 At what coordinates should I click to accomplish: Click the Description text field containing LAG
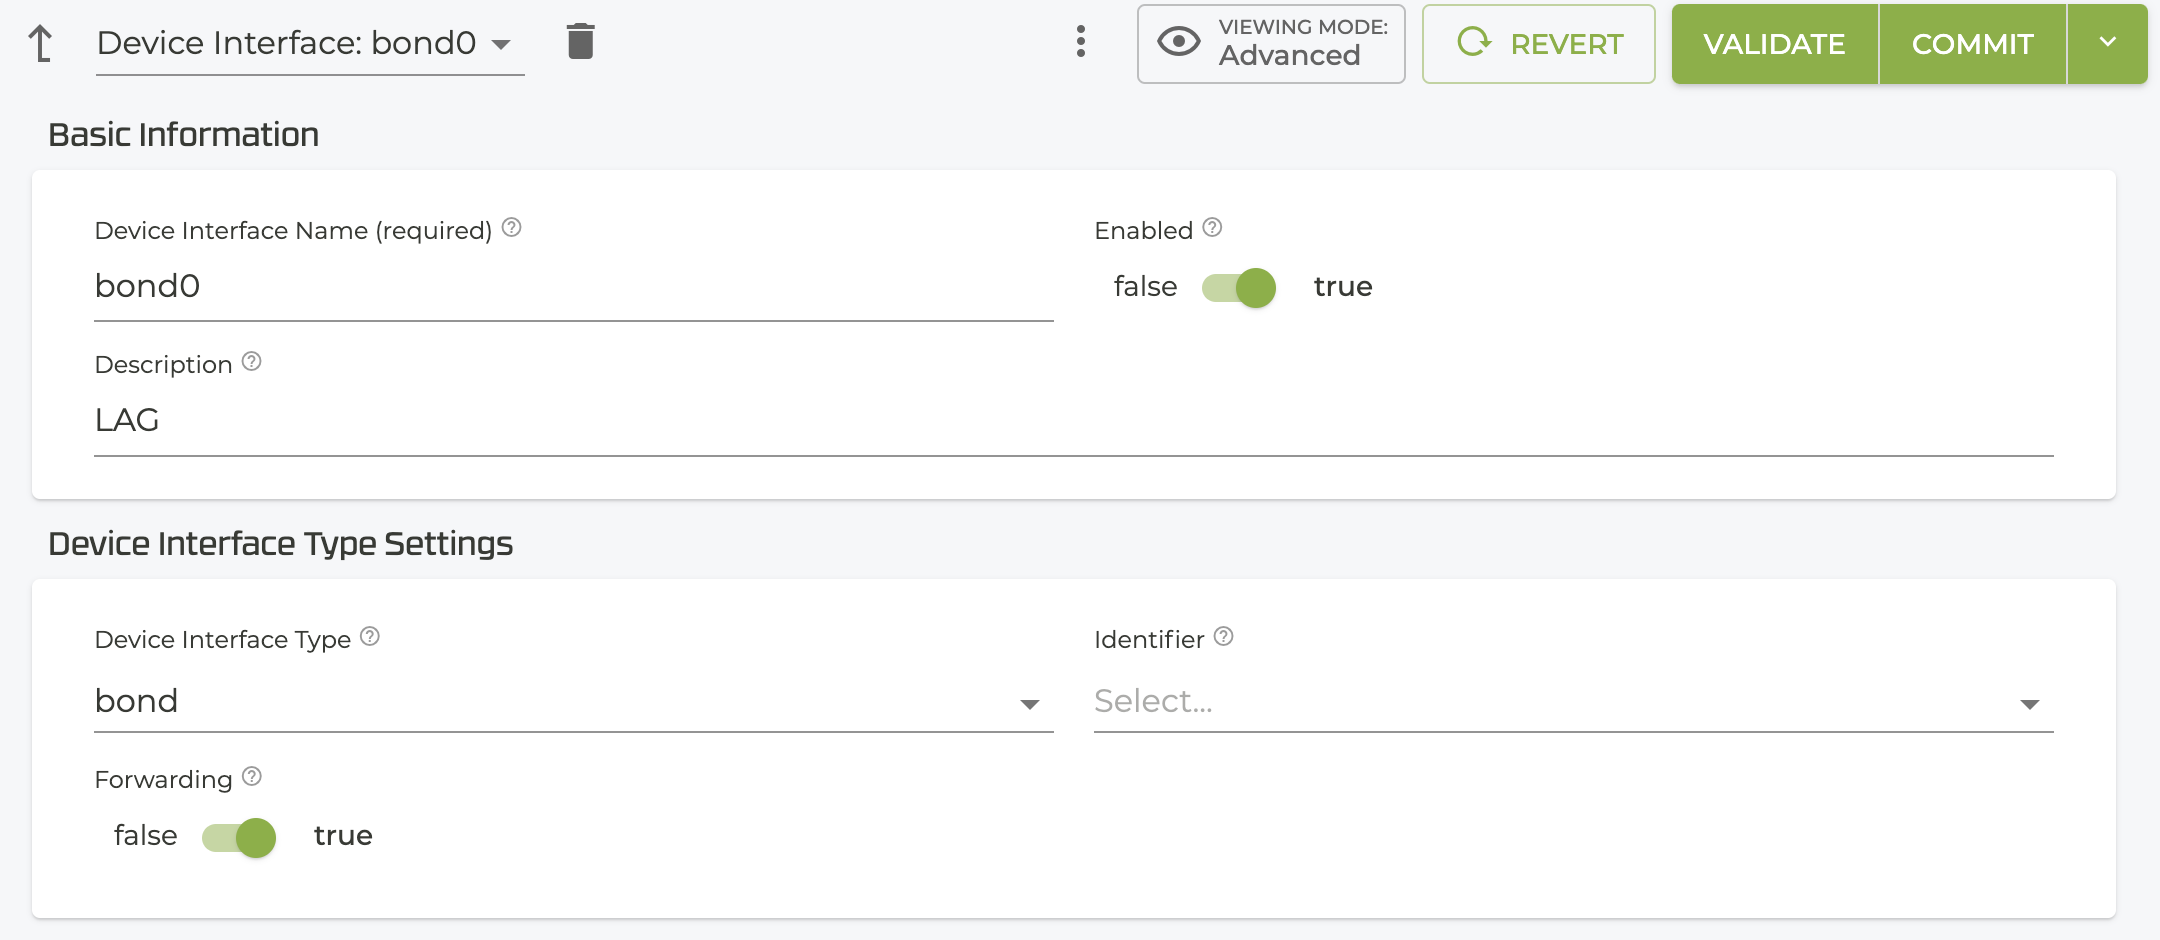pos(1073,421)
